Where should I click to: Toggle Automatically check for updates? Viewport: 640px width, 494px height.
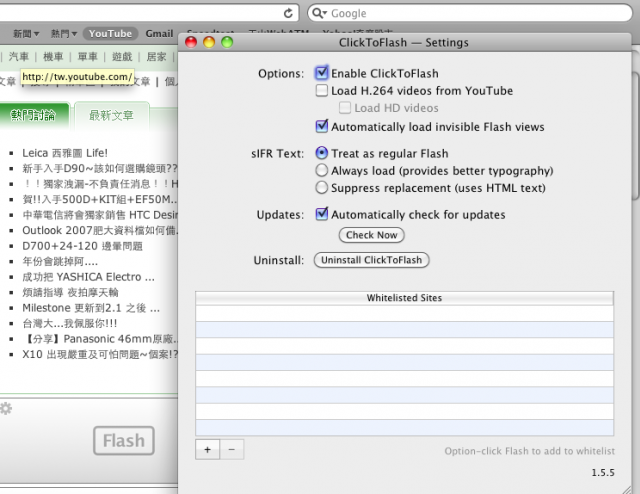322,214
